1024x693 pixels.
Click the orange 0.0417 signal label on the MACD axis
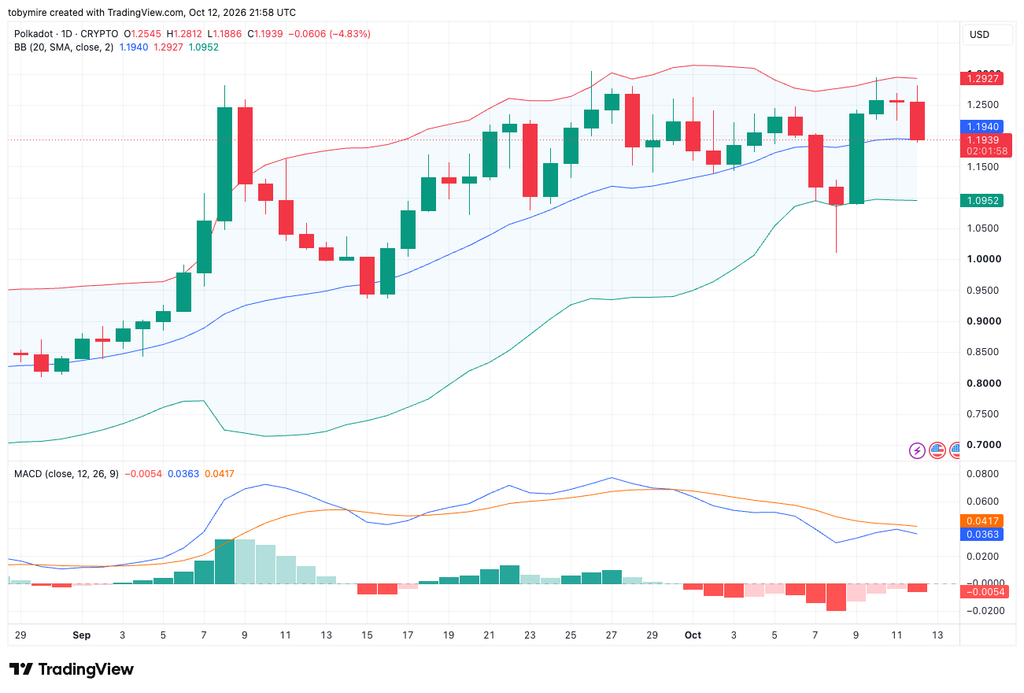click(x=982, y=521)
